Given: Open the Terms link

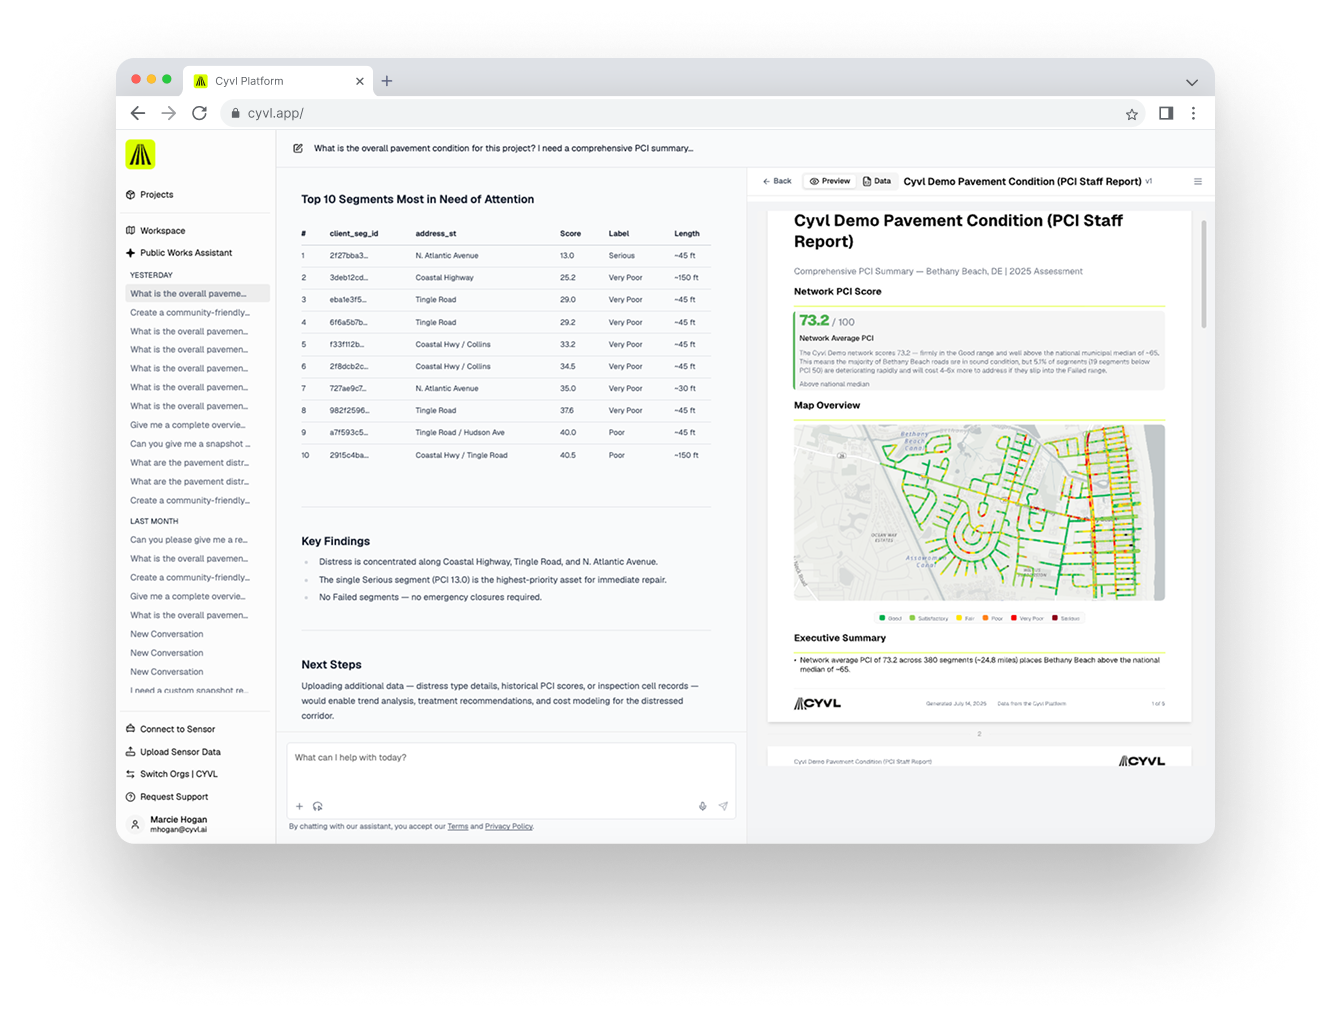Looking at the screenshot, I should (x=458, y=827).
